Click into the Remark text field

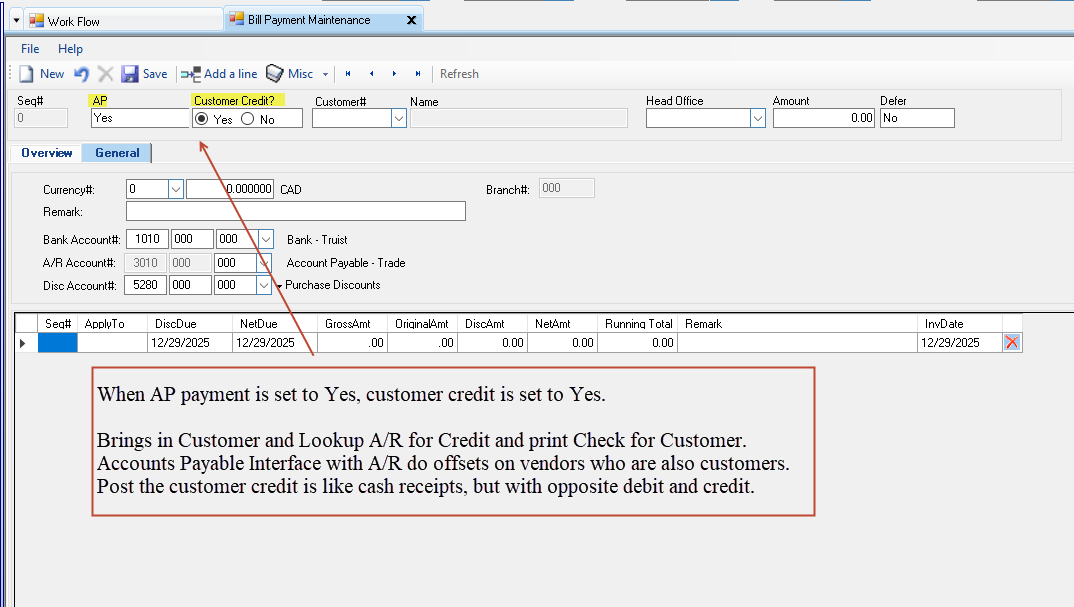pos(295,211)
